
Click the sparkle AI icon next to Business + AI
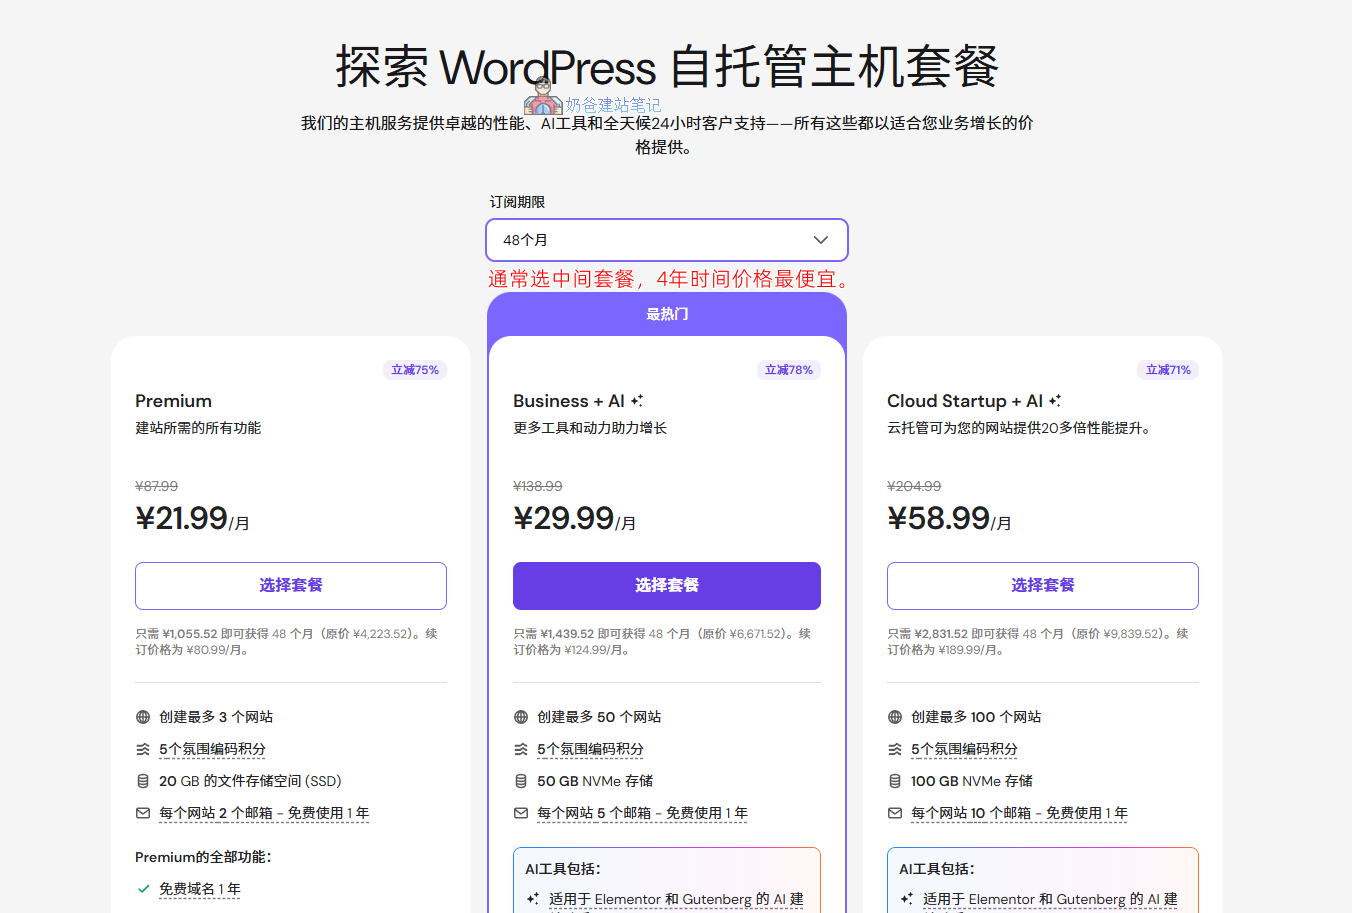tap(637, 400)
